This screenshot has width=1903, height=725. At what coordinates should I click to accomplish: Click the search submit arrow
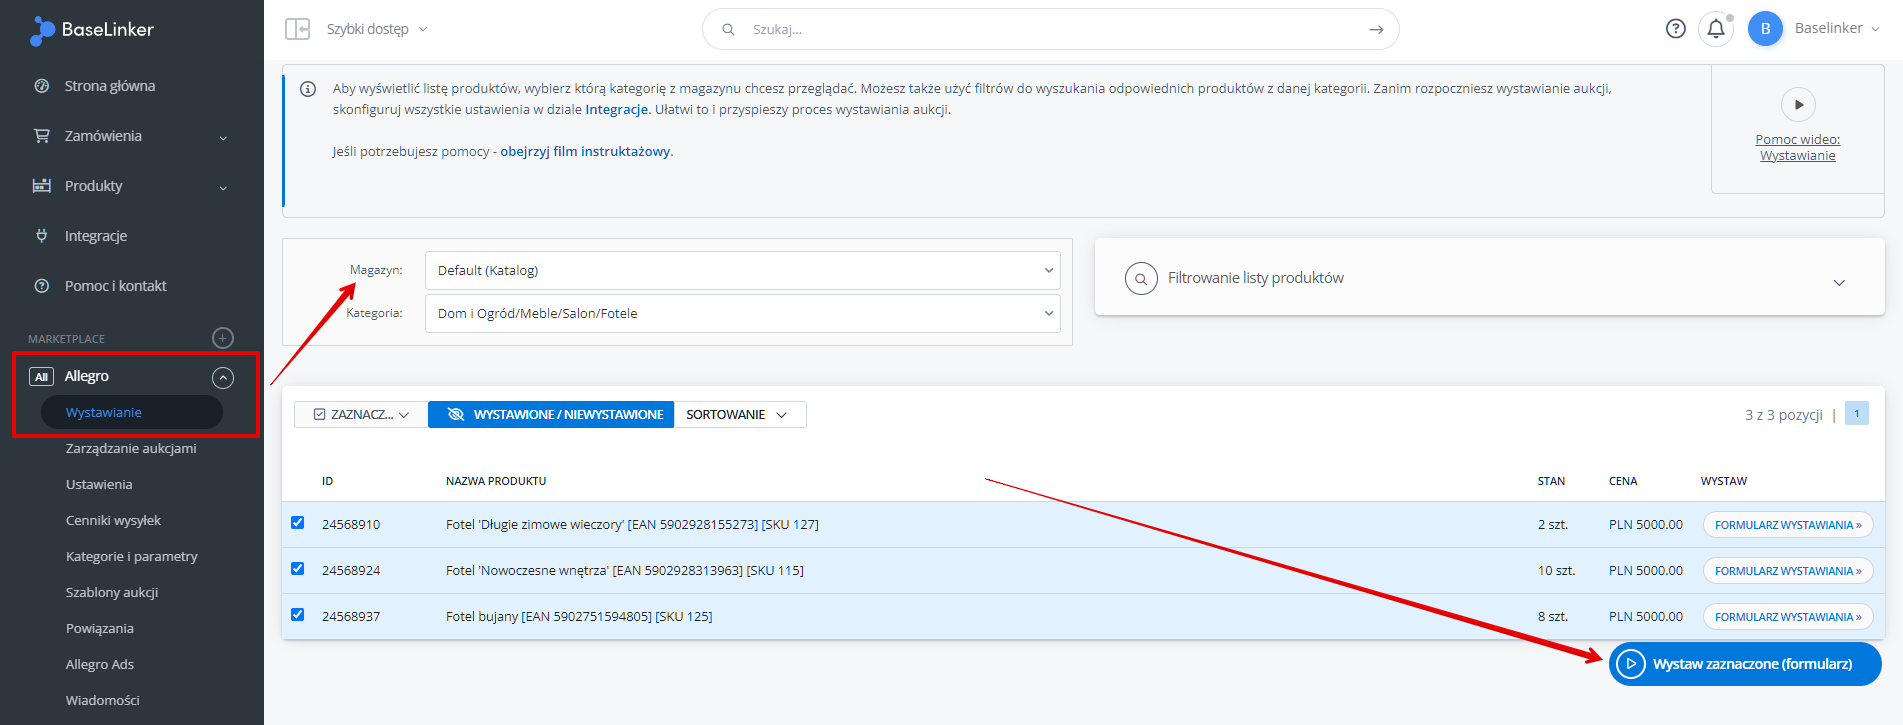click(1376, 29)
